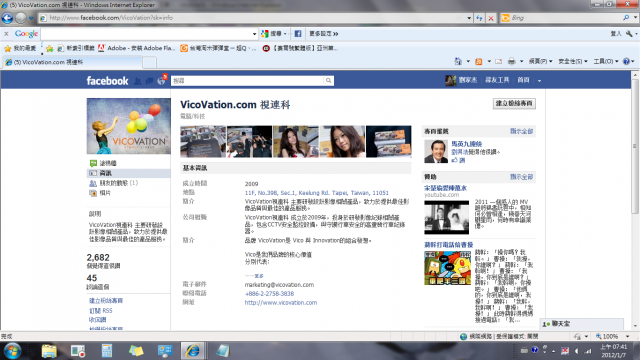Open the print button dropdown arrow
The image size is (640, 360).
521,62
